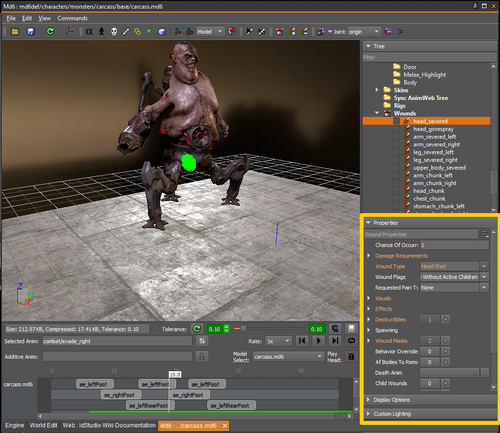Add a Child Wounds entry with plus button
500x433 pixels.
pyautogui.click(x=445, y=383)
